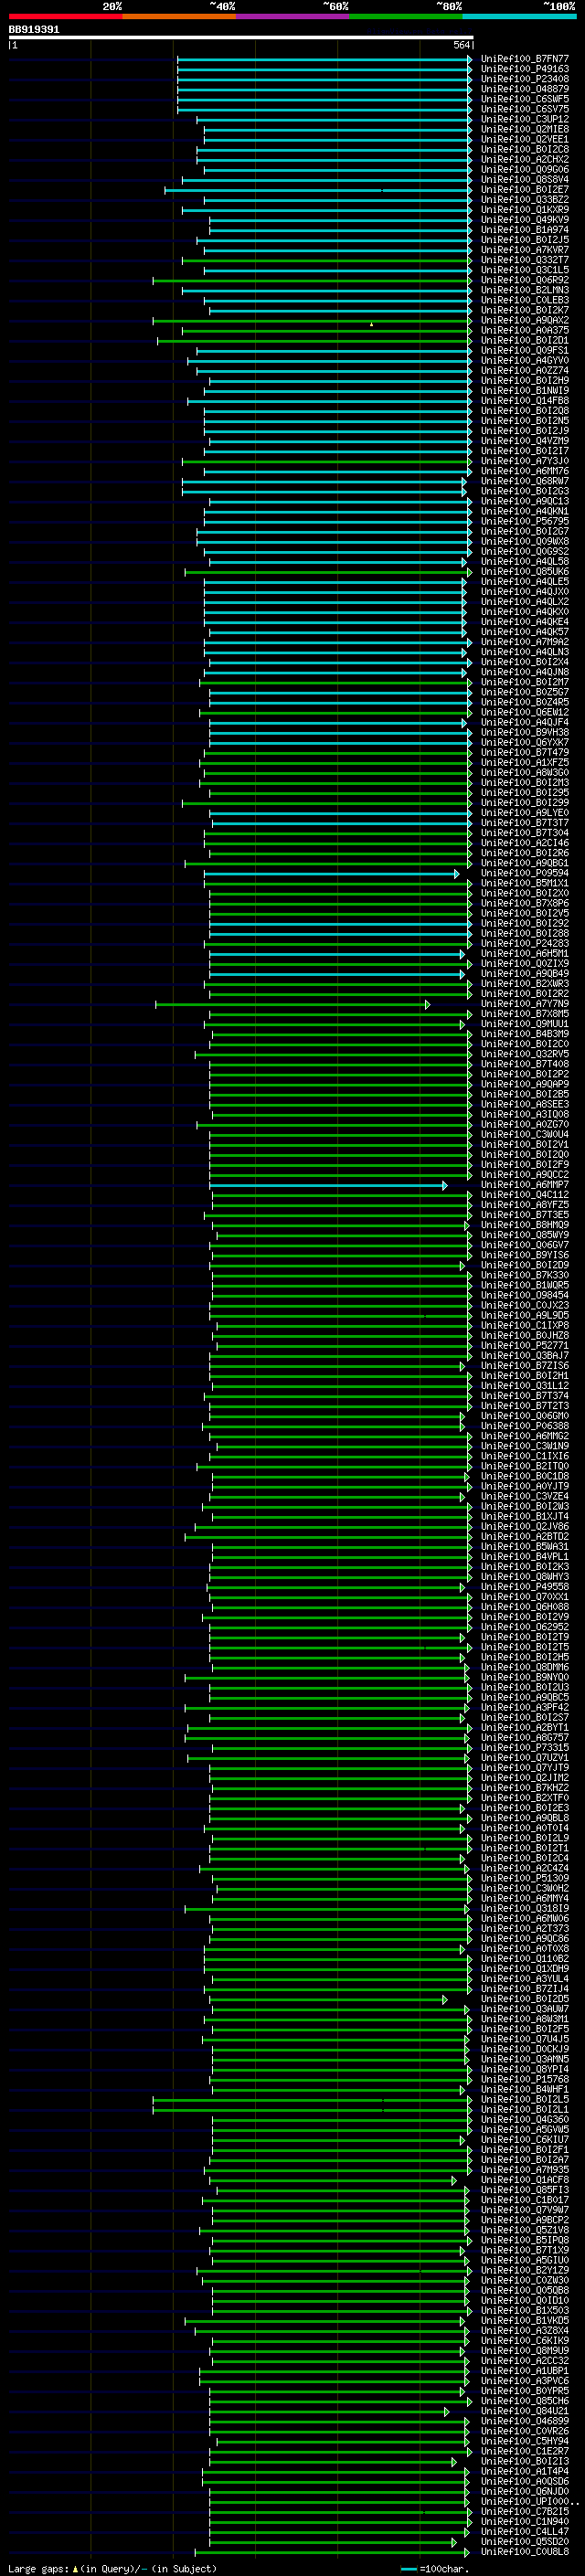Select label UniRef100_A6H5M1

525,954
